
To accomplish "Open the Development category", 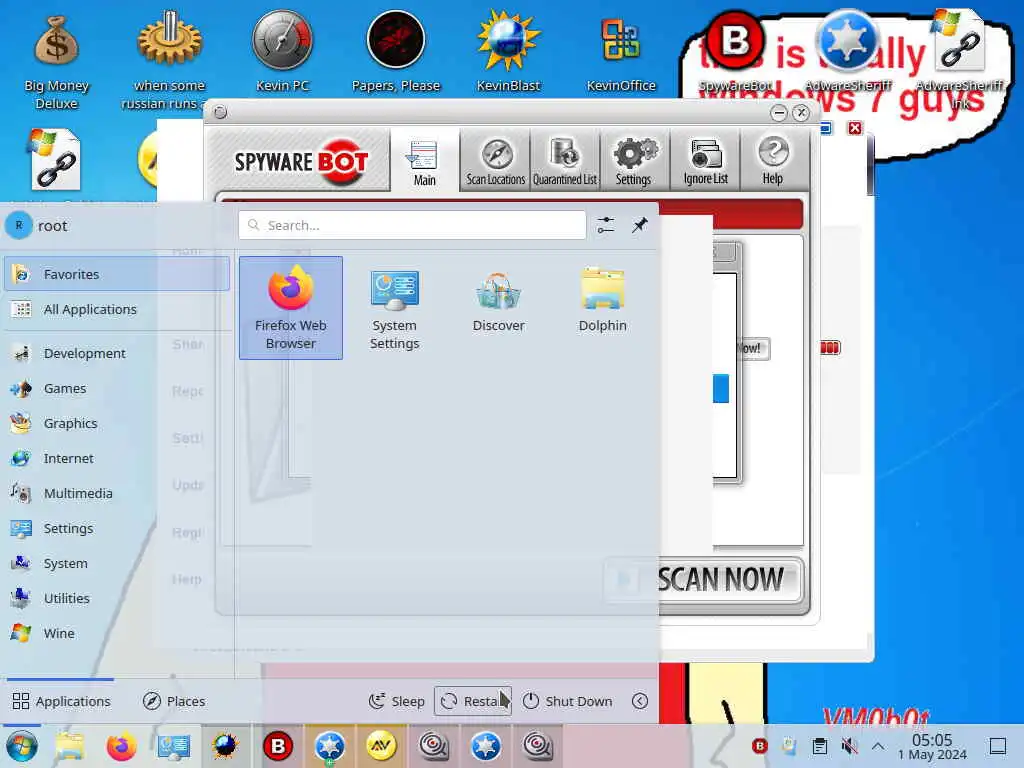I will 117,353.
